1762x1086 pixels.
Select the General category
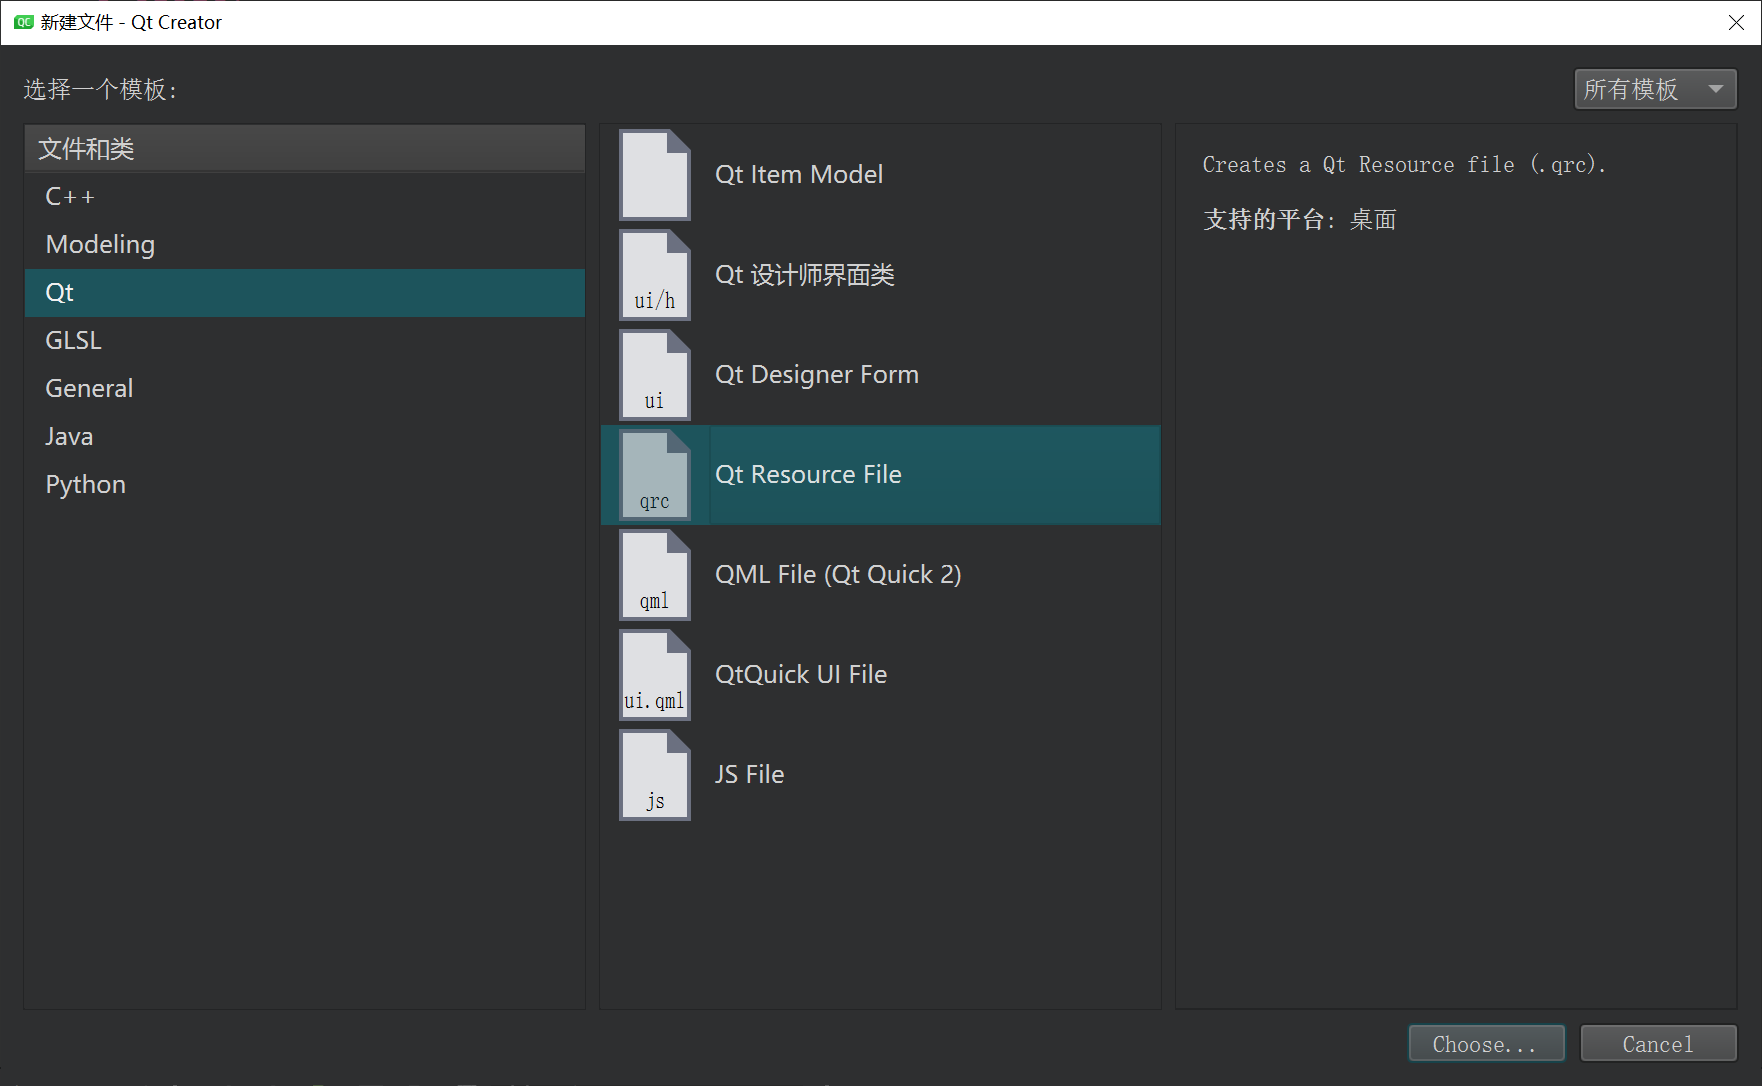[305, 389]
